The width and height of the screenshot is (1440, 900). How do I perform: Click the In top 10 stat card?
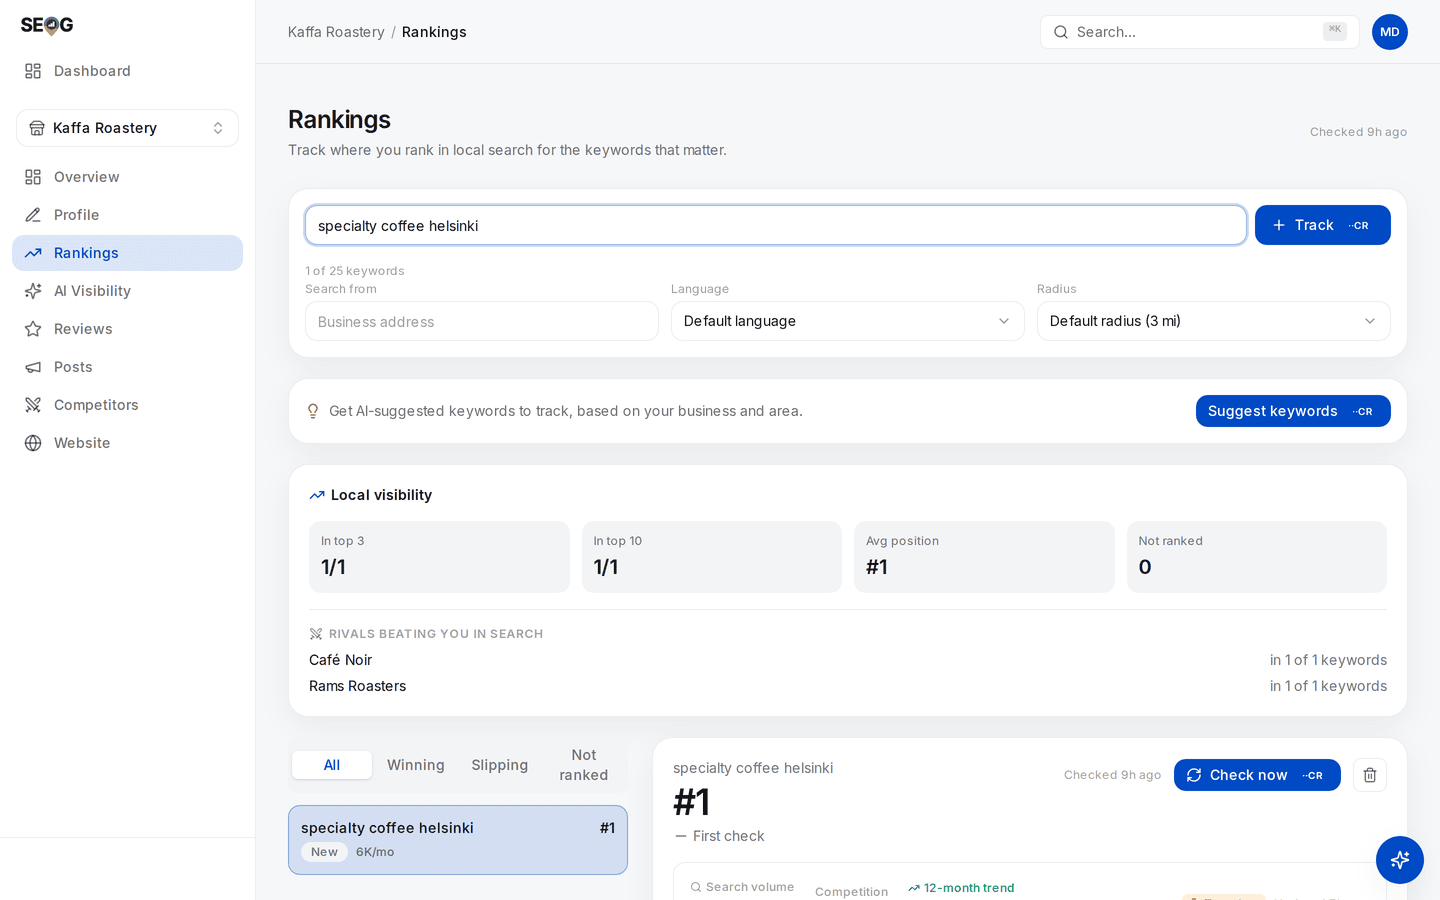click(712, 557)
